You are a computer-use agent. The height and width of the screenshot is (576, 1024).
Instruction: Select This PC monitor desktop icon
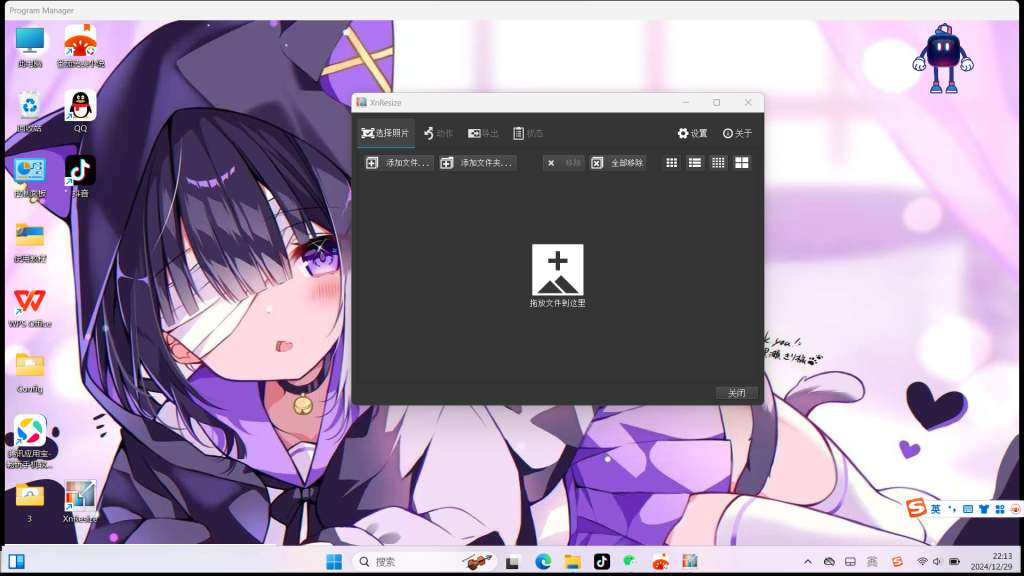[30, 47]
